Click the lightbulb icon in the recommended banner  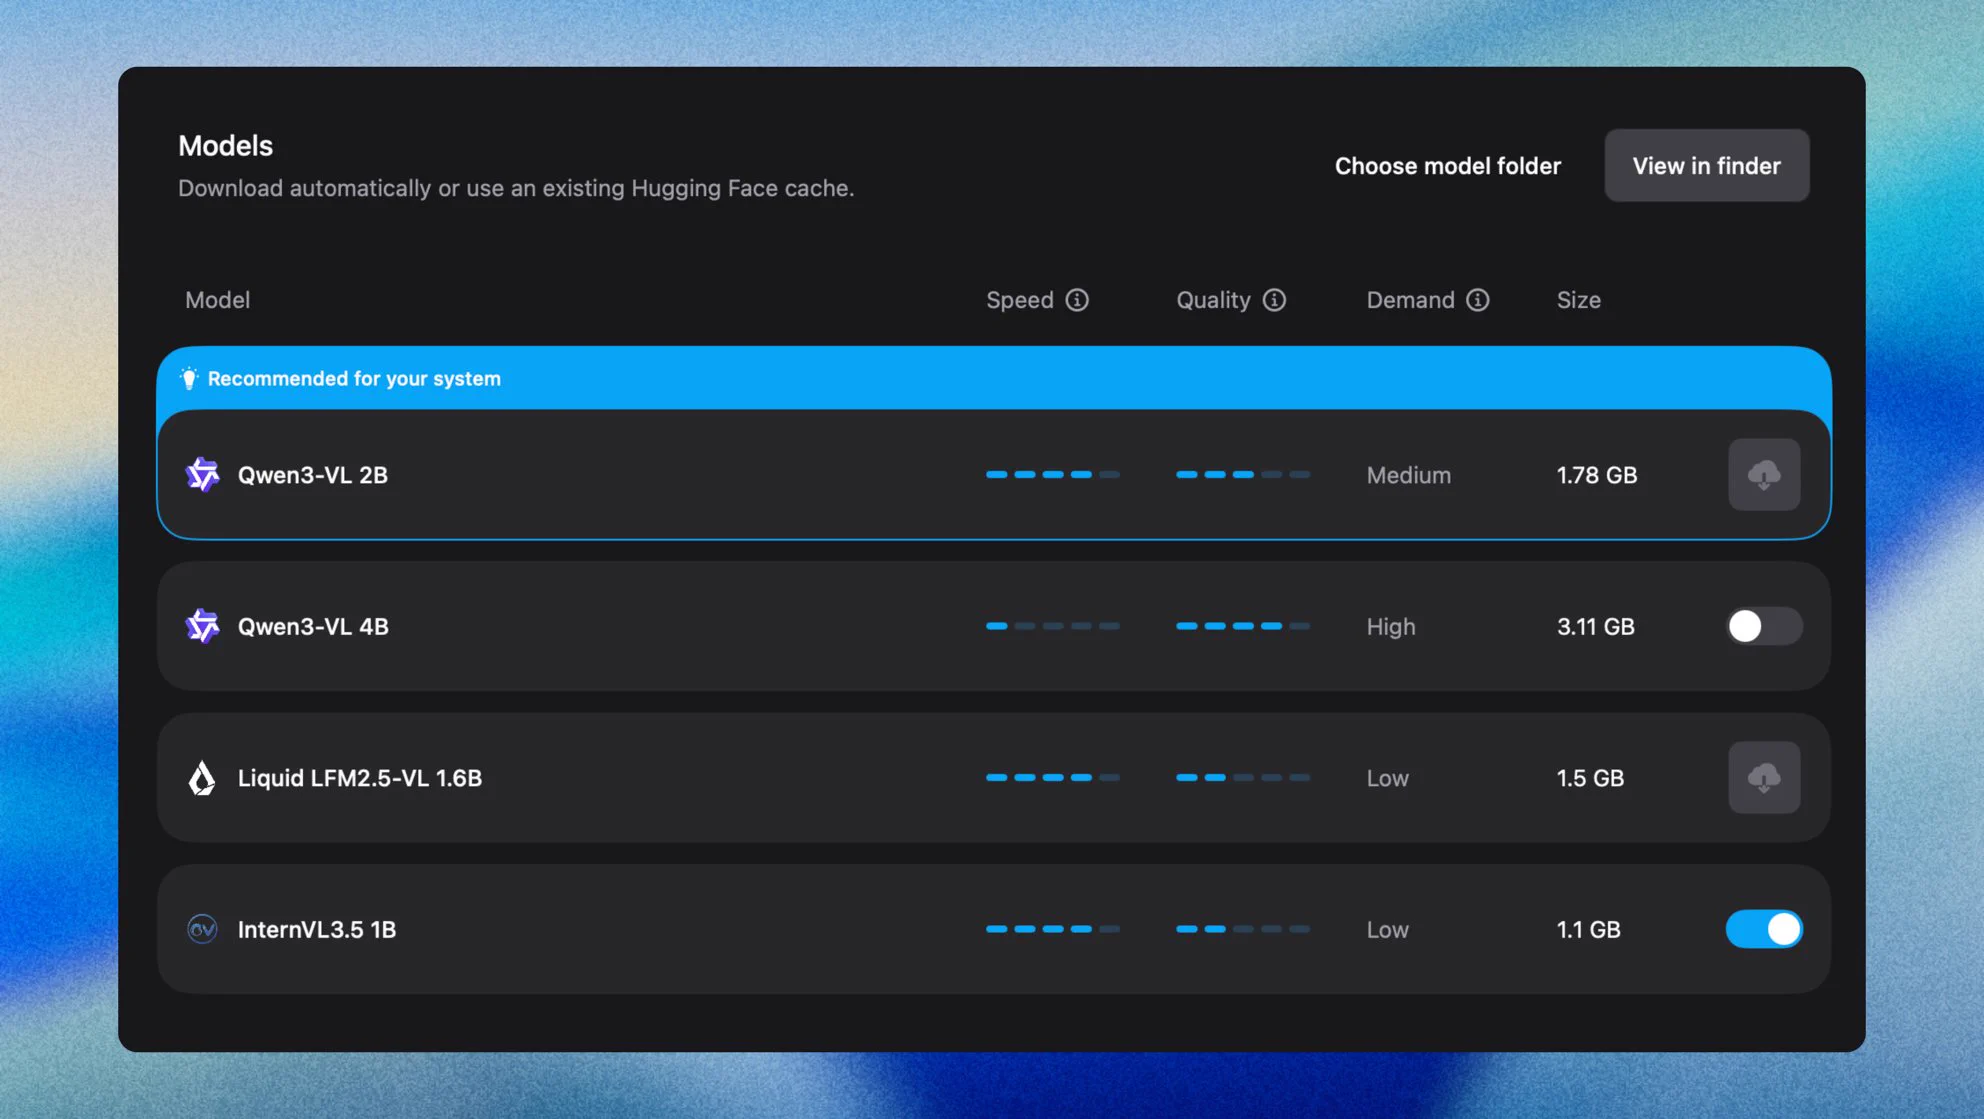pyautogui.click(x=189, y=378)
